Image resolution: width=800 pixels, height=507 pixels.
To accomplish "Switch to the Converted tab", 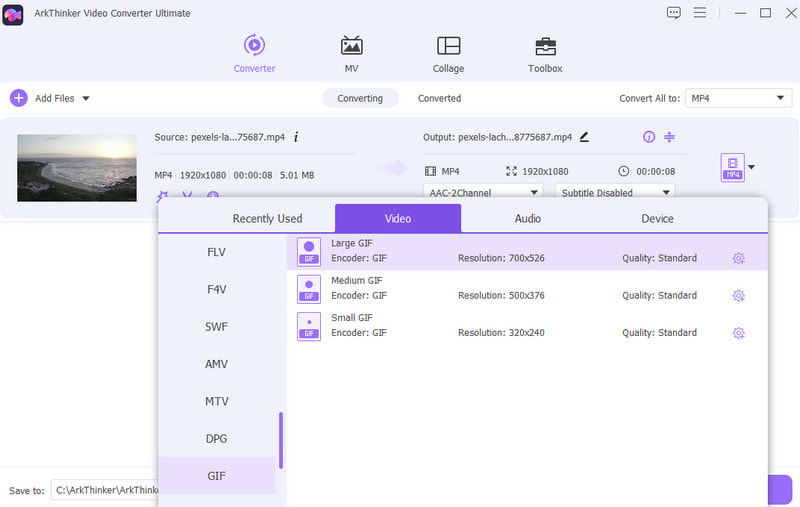I will pyautogui.click(x=439, y=98).
